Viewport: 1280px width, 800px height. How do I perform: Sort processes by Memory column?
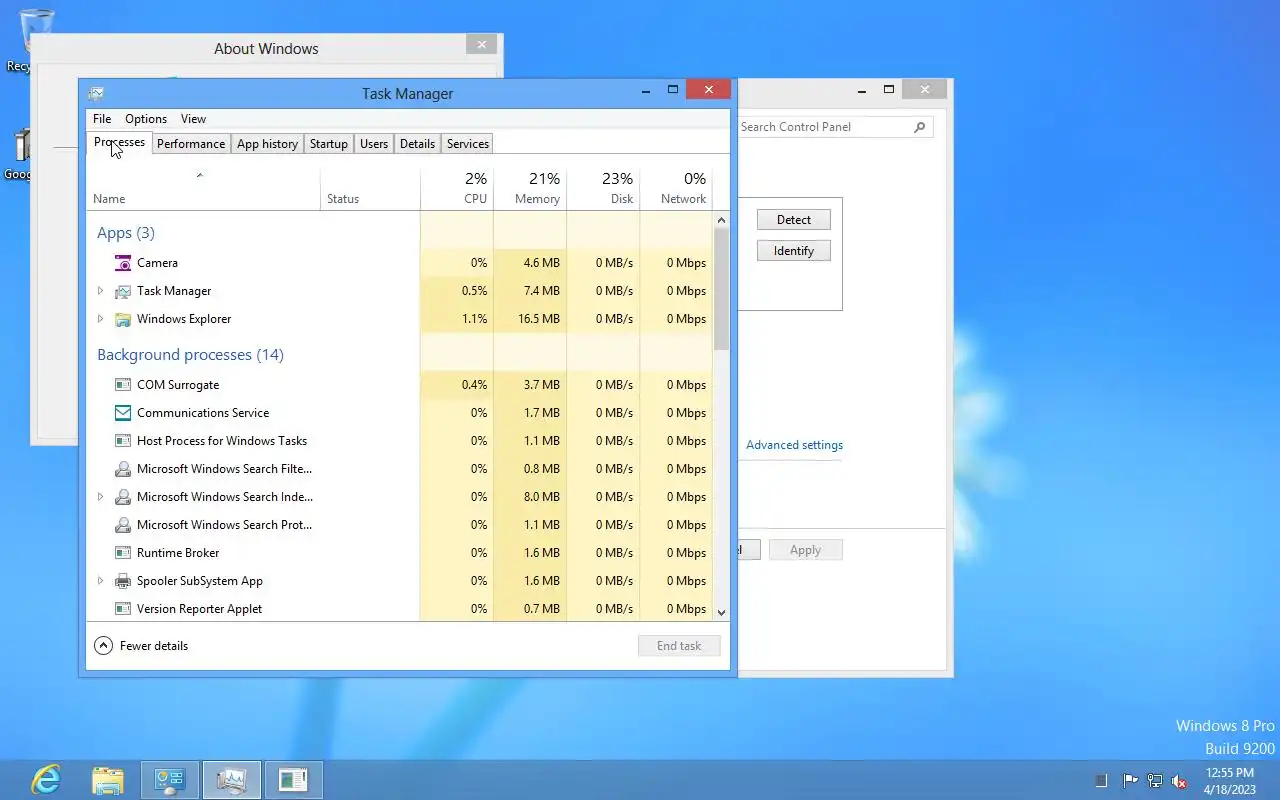pyautogui.click(x=530, y=188)
